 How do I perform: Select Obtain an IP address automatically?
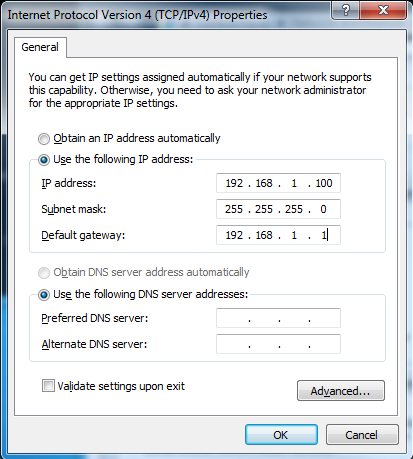[x=44, y=139]
